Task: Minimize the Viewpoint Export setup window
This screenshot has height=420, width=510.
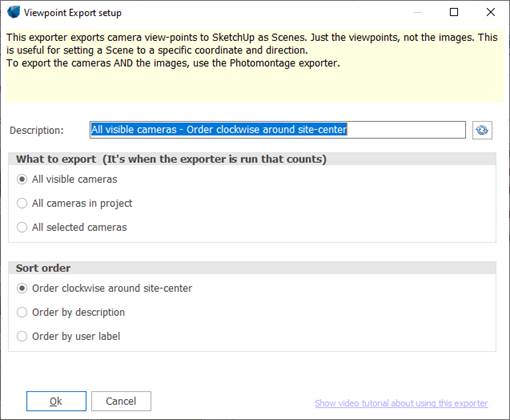Action: point(418,12)
